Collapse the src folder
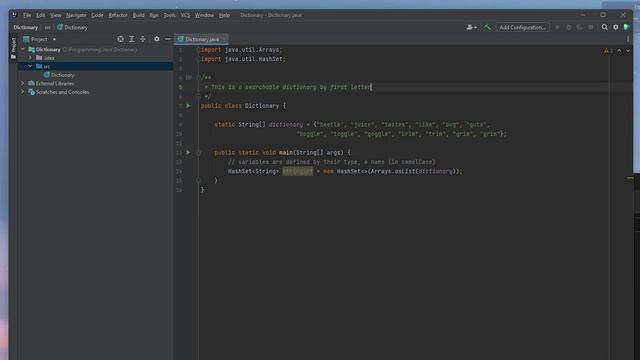This screenshot has width=640, height=360. 31,66
